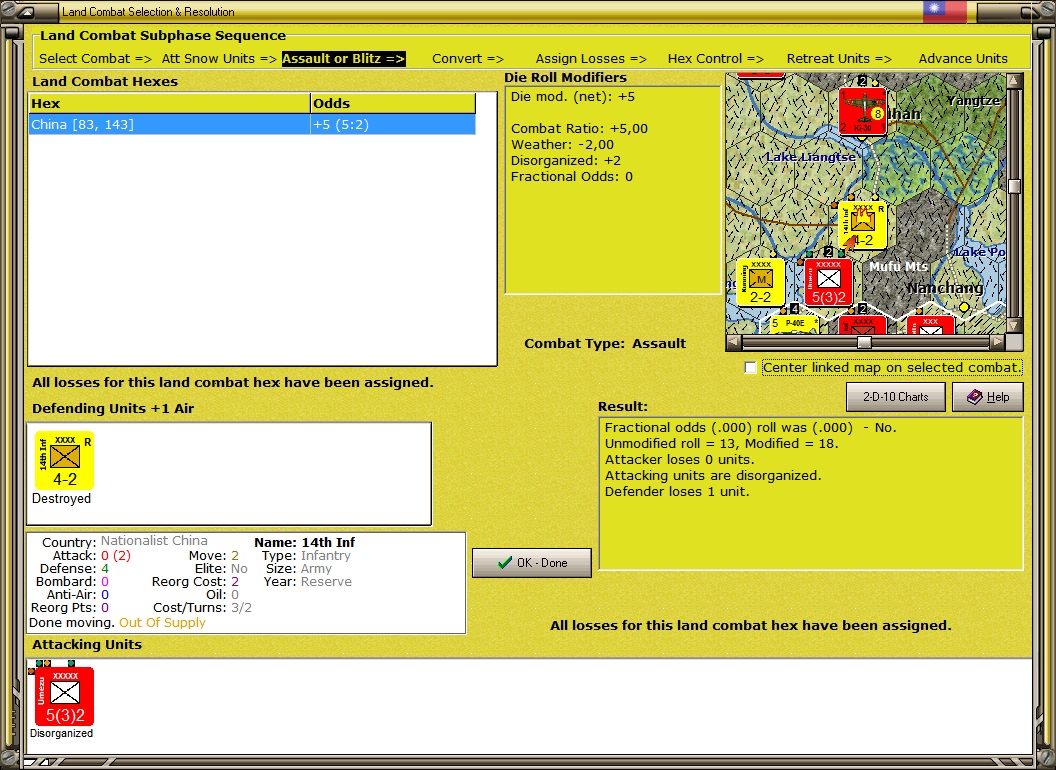Click the Attacking units are disorganized line
1056x770 pixels.
coord(713,476)
